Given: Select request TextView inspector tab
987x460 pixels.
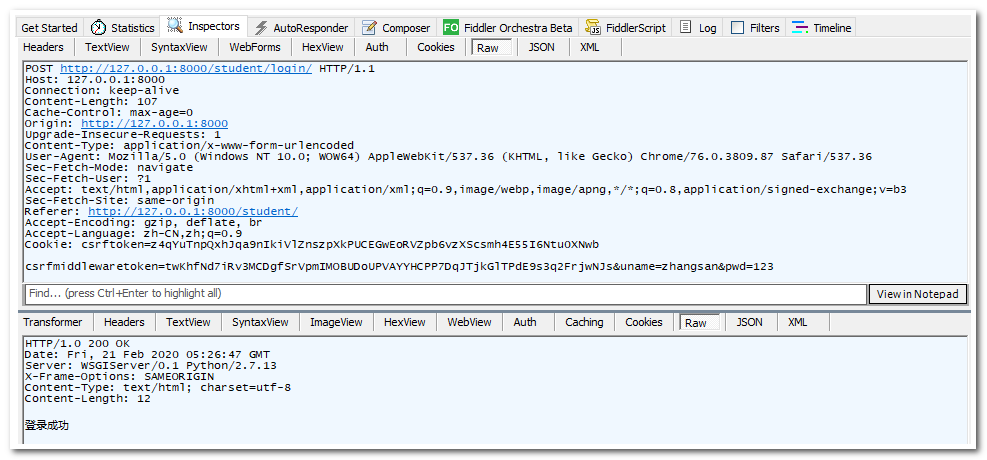Looking at the screenshot, I should tap(107, 47).
